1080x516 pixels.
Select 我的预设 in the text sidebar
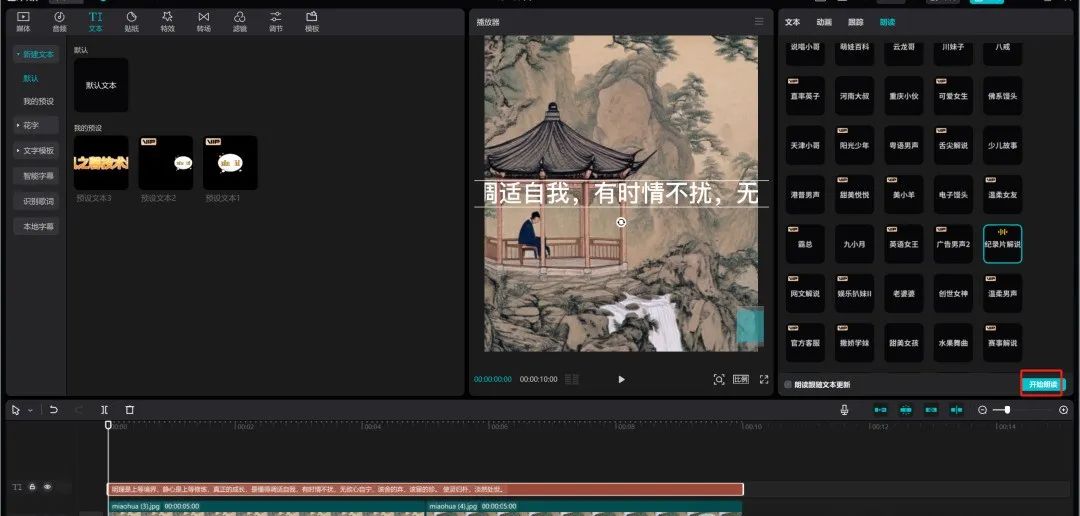tap(39, 101)
